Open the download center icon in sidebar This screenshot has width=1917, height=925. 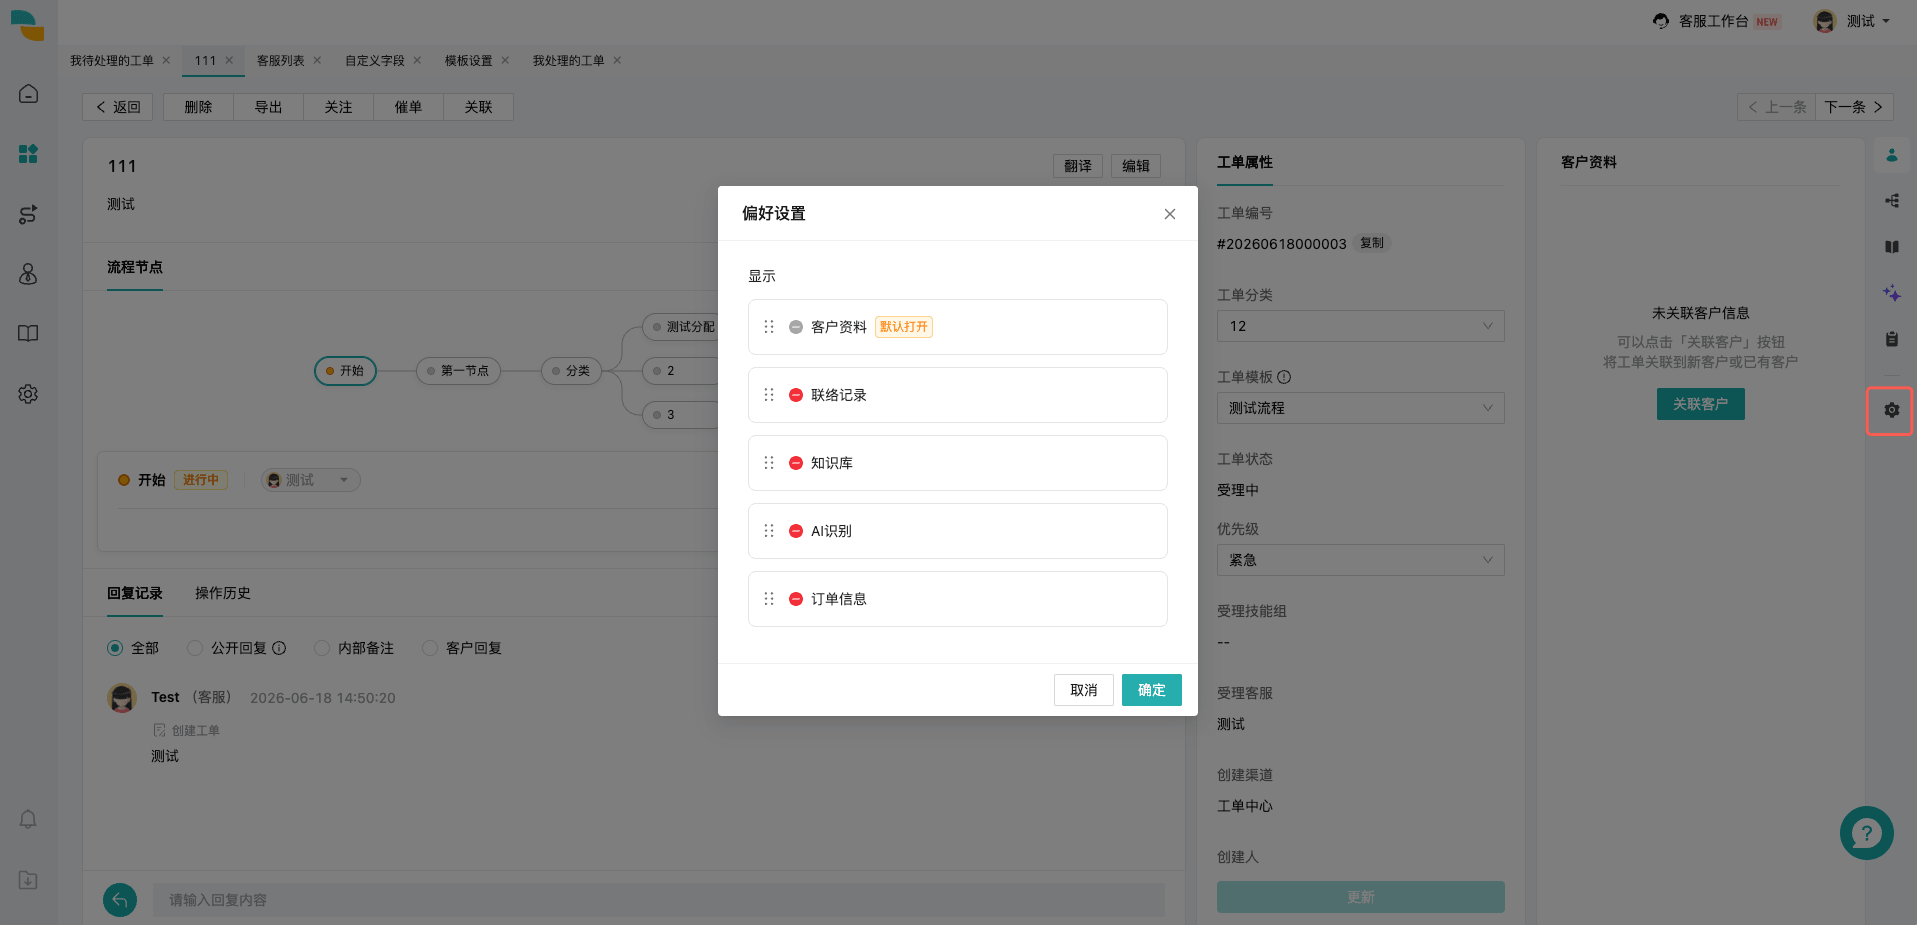(28, 880)
